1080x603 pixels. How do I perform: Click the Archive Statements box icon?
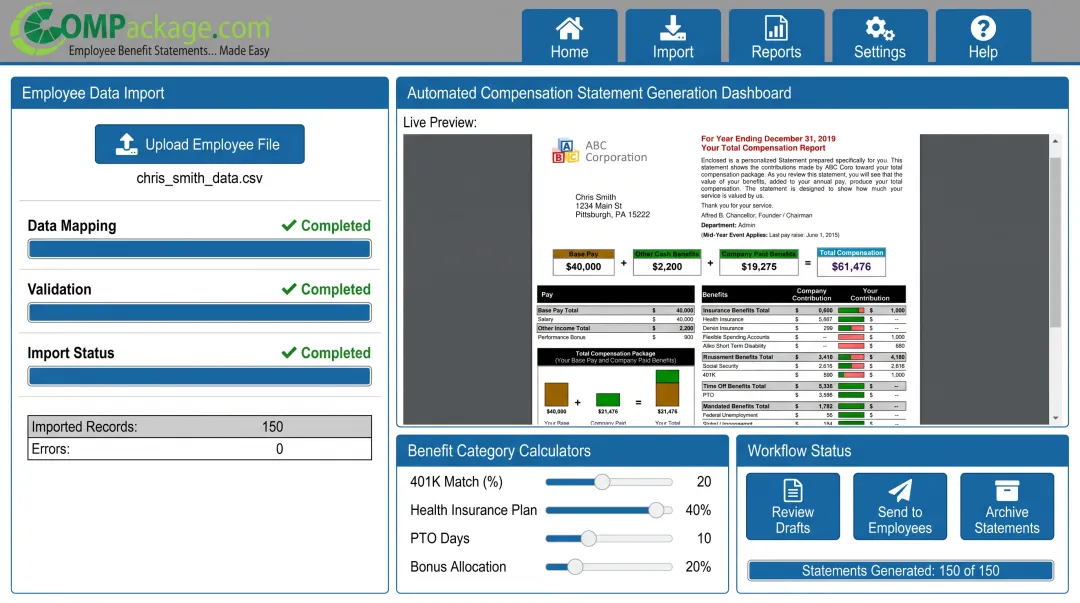point(1006,490)
